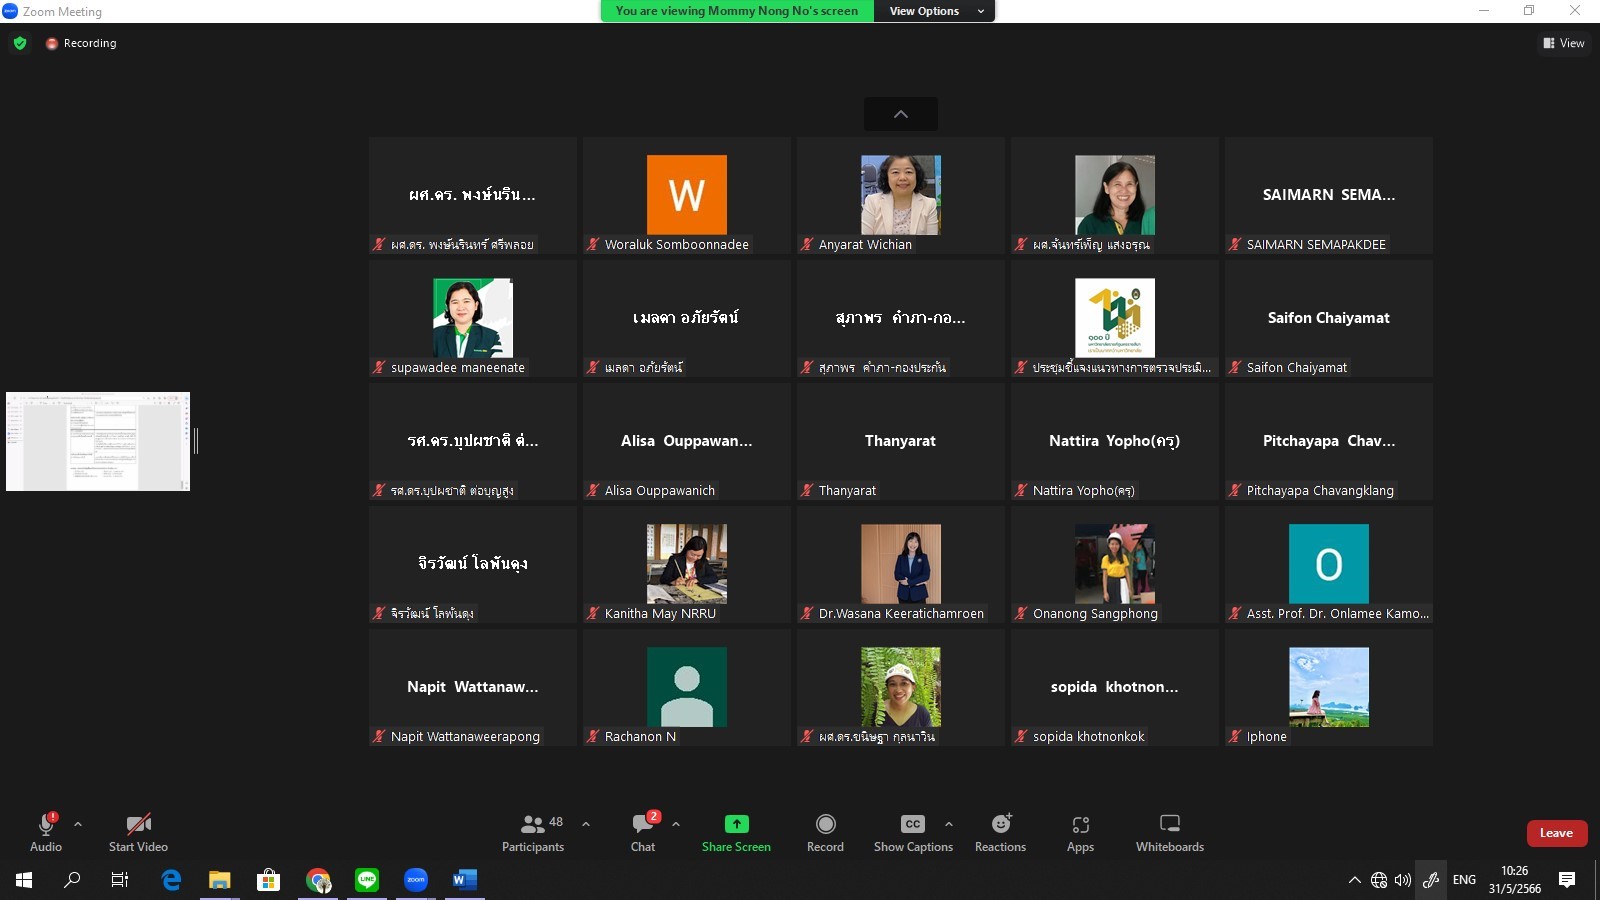1600x900 pixels.
Task: Open the Chat panel
Action: click(x=643, y=832)
